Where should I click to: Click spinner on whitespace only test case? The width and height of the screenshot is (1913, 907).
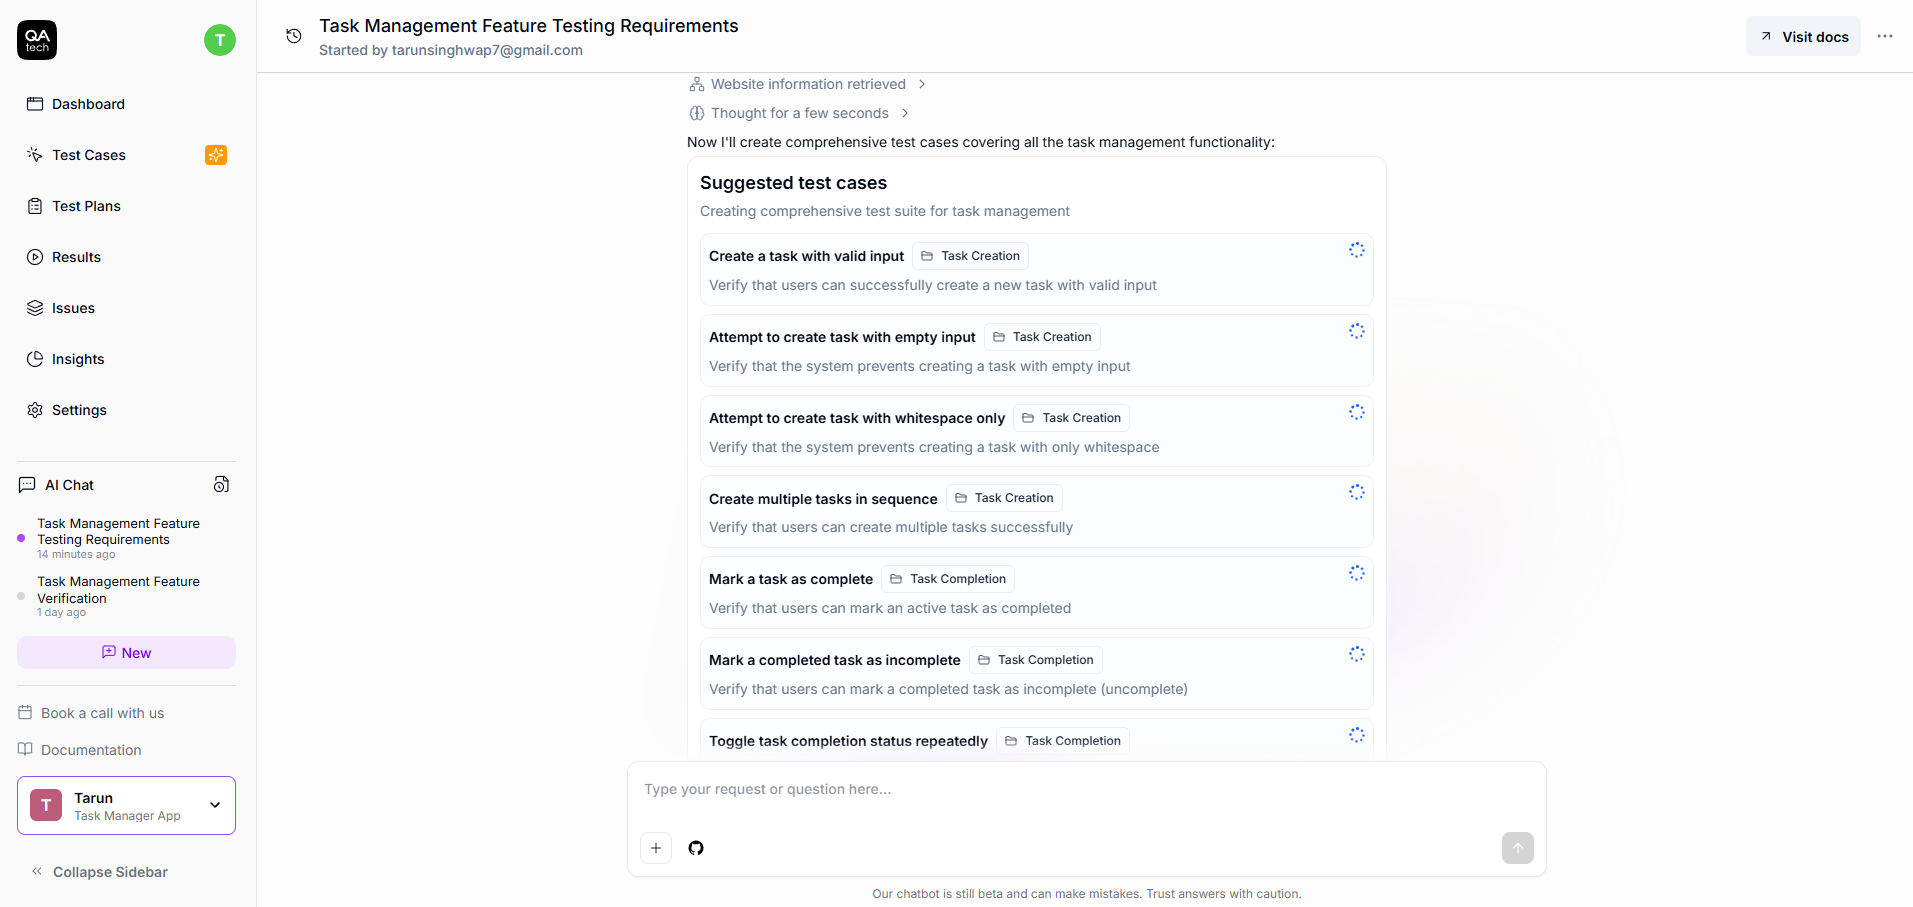[1356, 412]
